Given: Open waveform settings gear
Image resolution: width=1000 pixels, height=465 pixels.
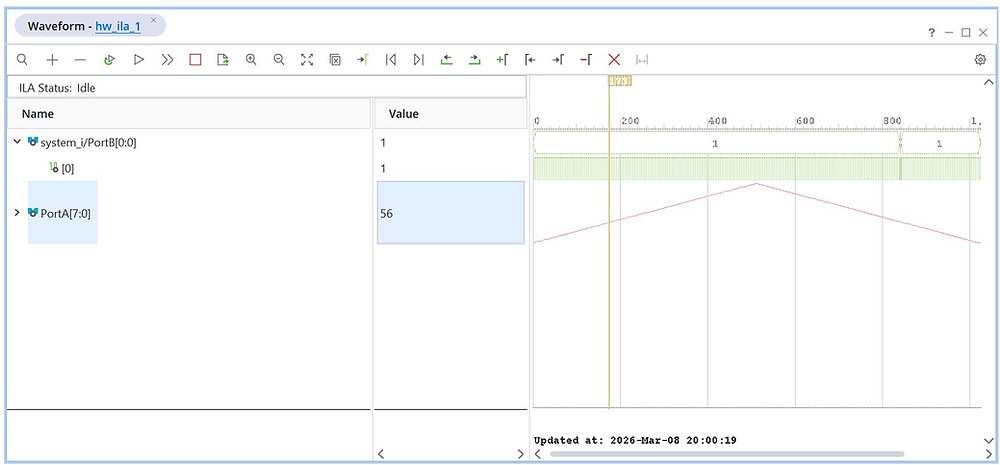Looking at the screenshot, I should pos(980,59).
